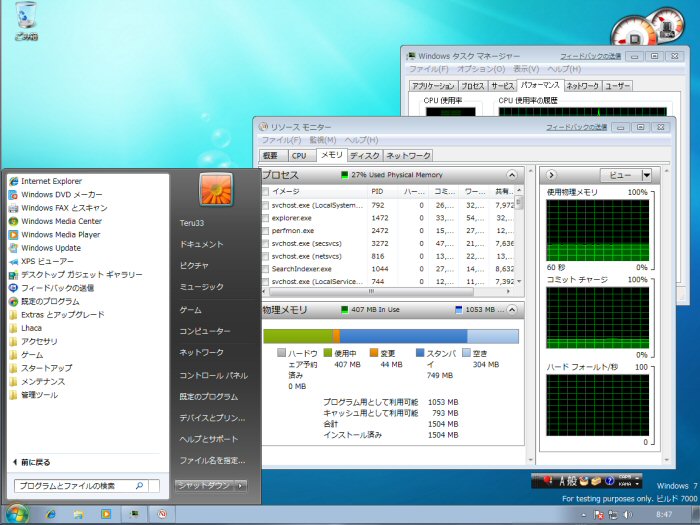Open Internet Explorer from the taskbar

(x=51, y=514)
